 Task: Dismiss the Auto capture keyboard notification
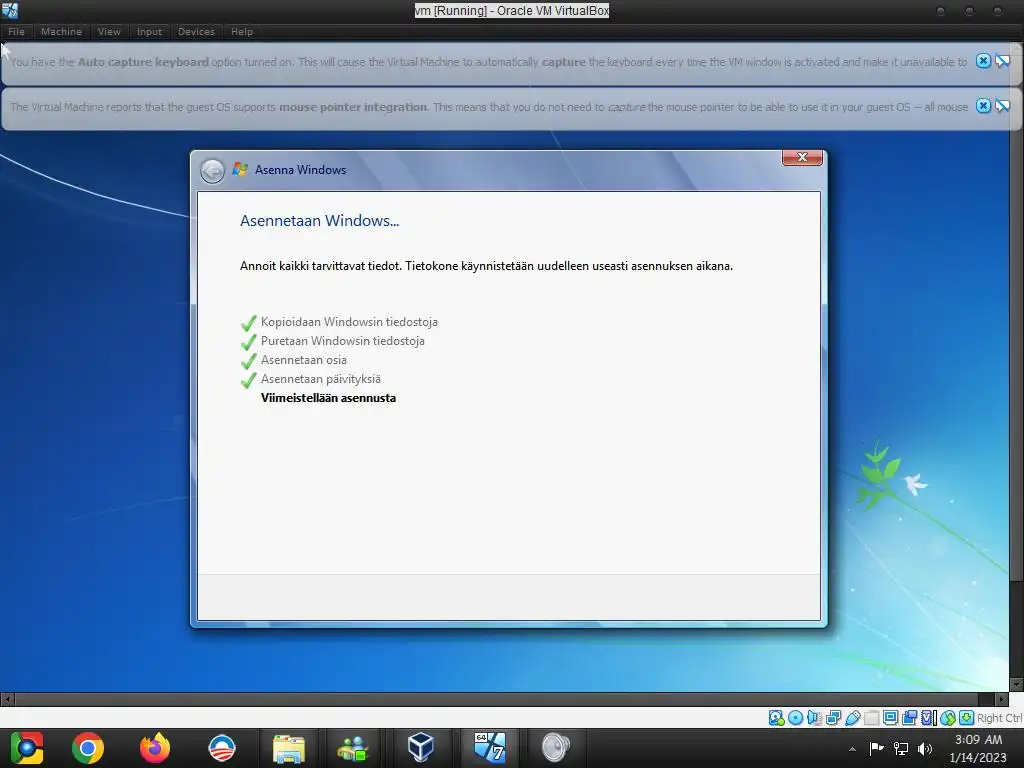(x=983, y=61)
